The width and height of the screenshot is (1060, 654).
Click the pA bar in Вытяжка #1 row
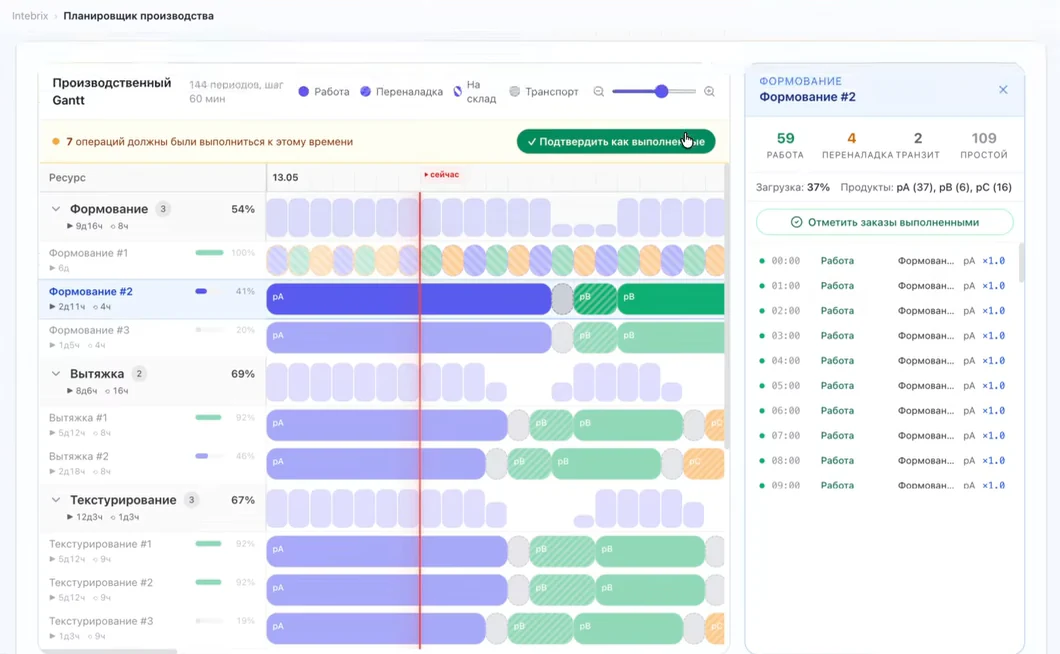point(387,425)
